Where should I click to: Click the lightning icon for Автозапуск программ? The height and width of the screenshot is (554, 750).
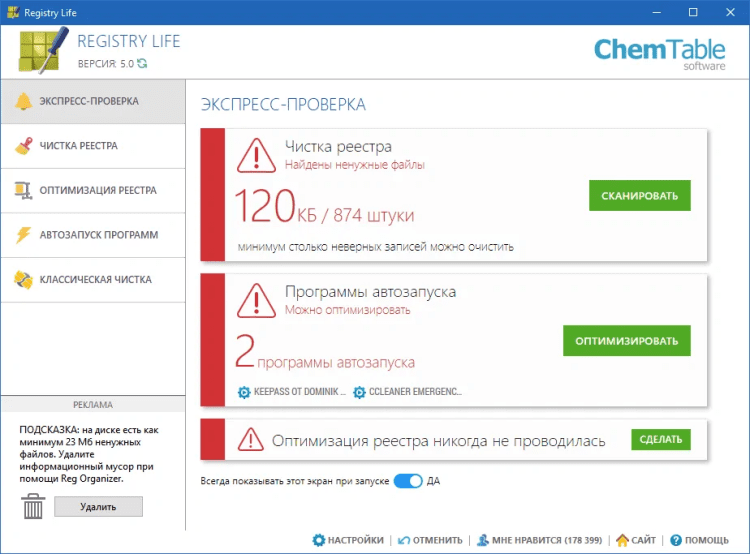click(x=23, y=235)
